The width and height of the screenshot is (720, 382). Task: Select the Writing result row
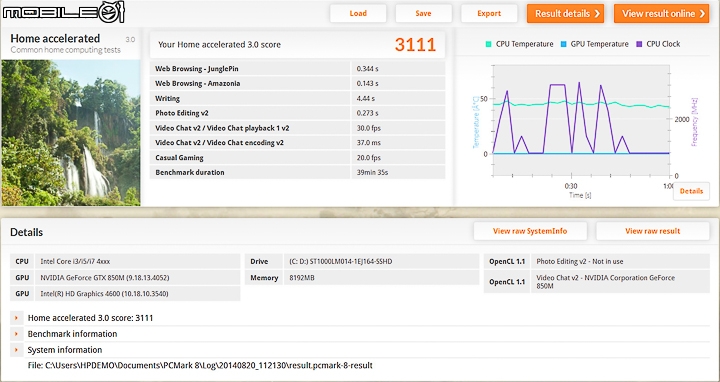(x=298, y=98)
